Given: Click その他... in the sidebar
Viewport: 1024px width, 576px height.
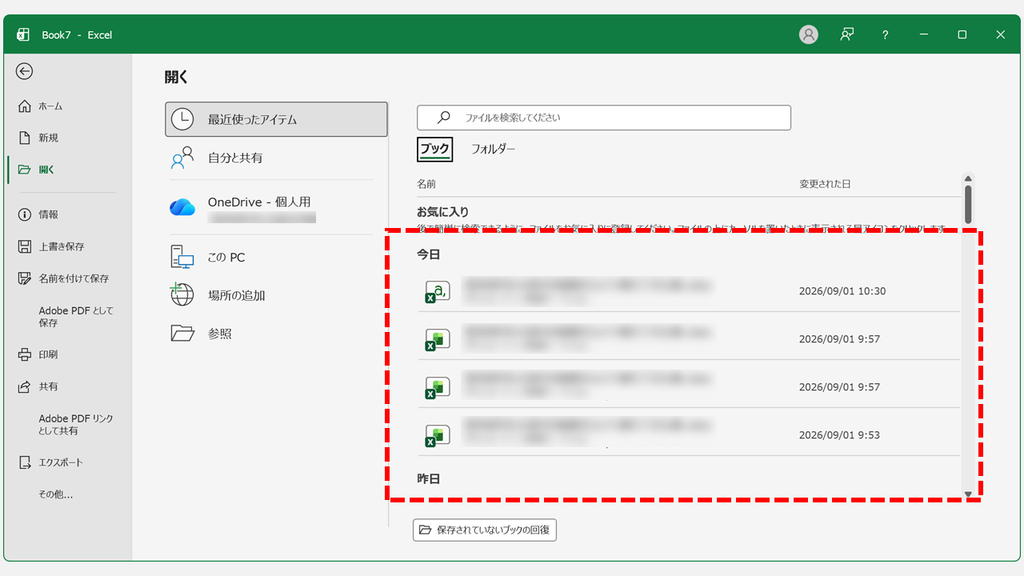Looking at the screenshot, I should tap(56, 494).
